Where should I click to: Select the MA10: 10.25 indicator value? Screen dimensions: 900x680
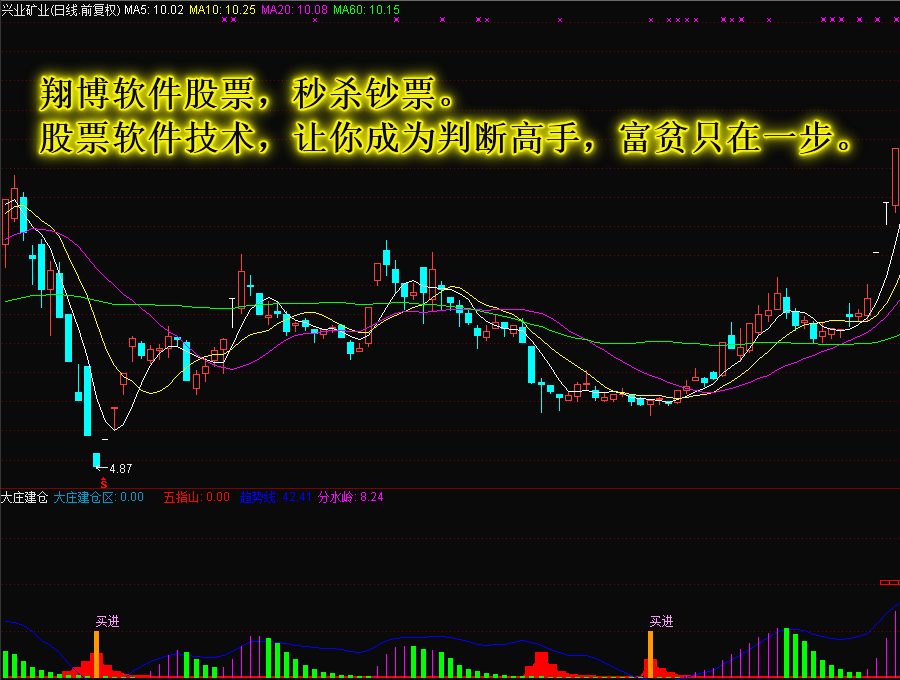coord(222,10)
